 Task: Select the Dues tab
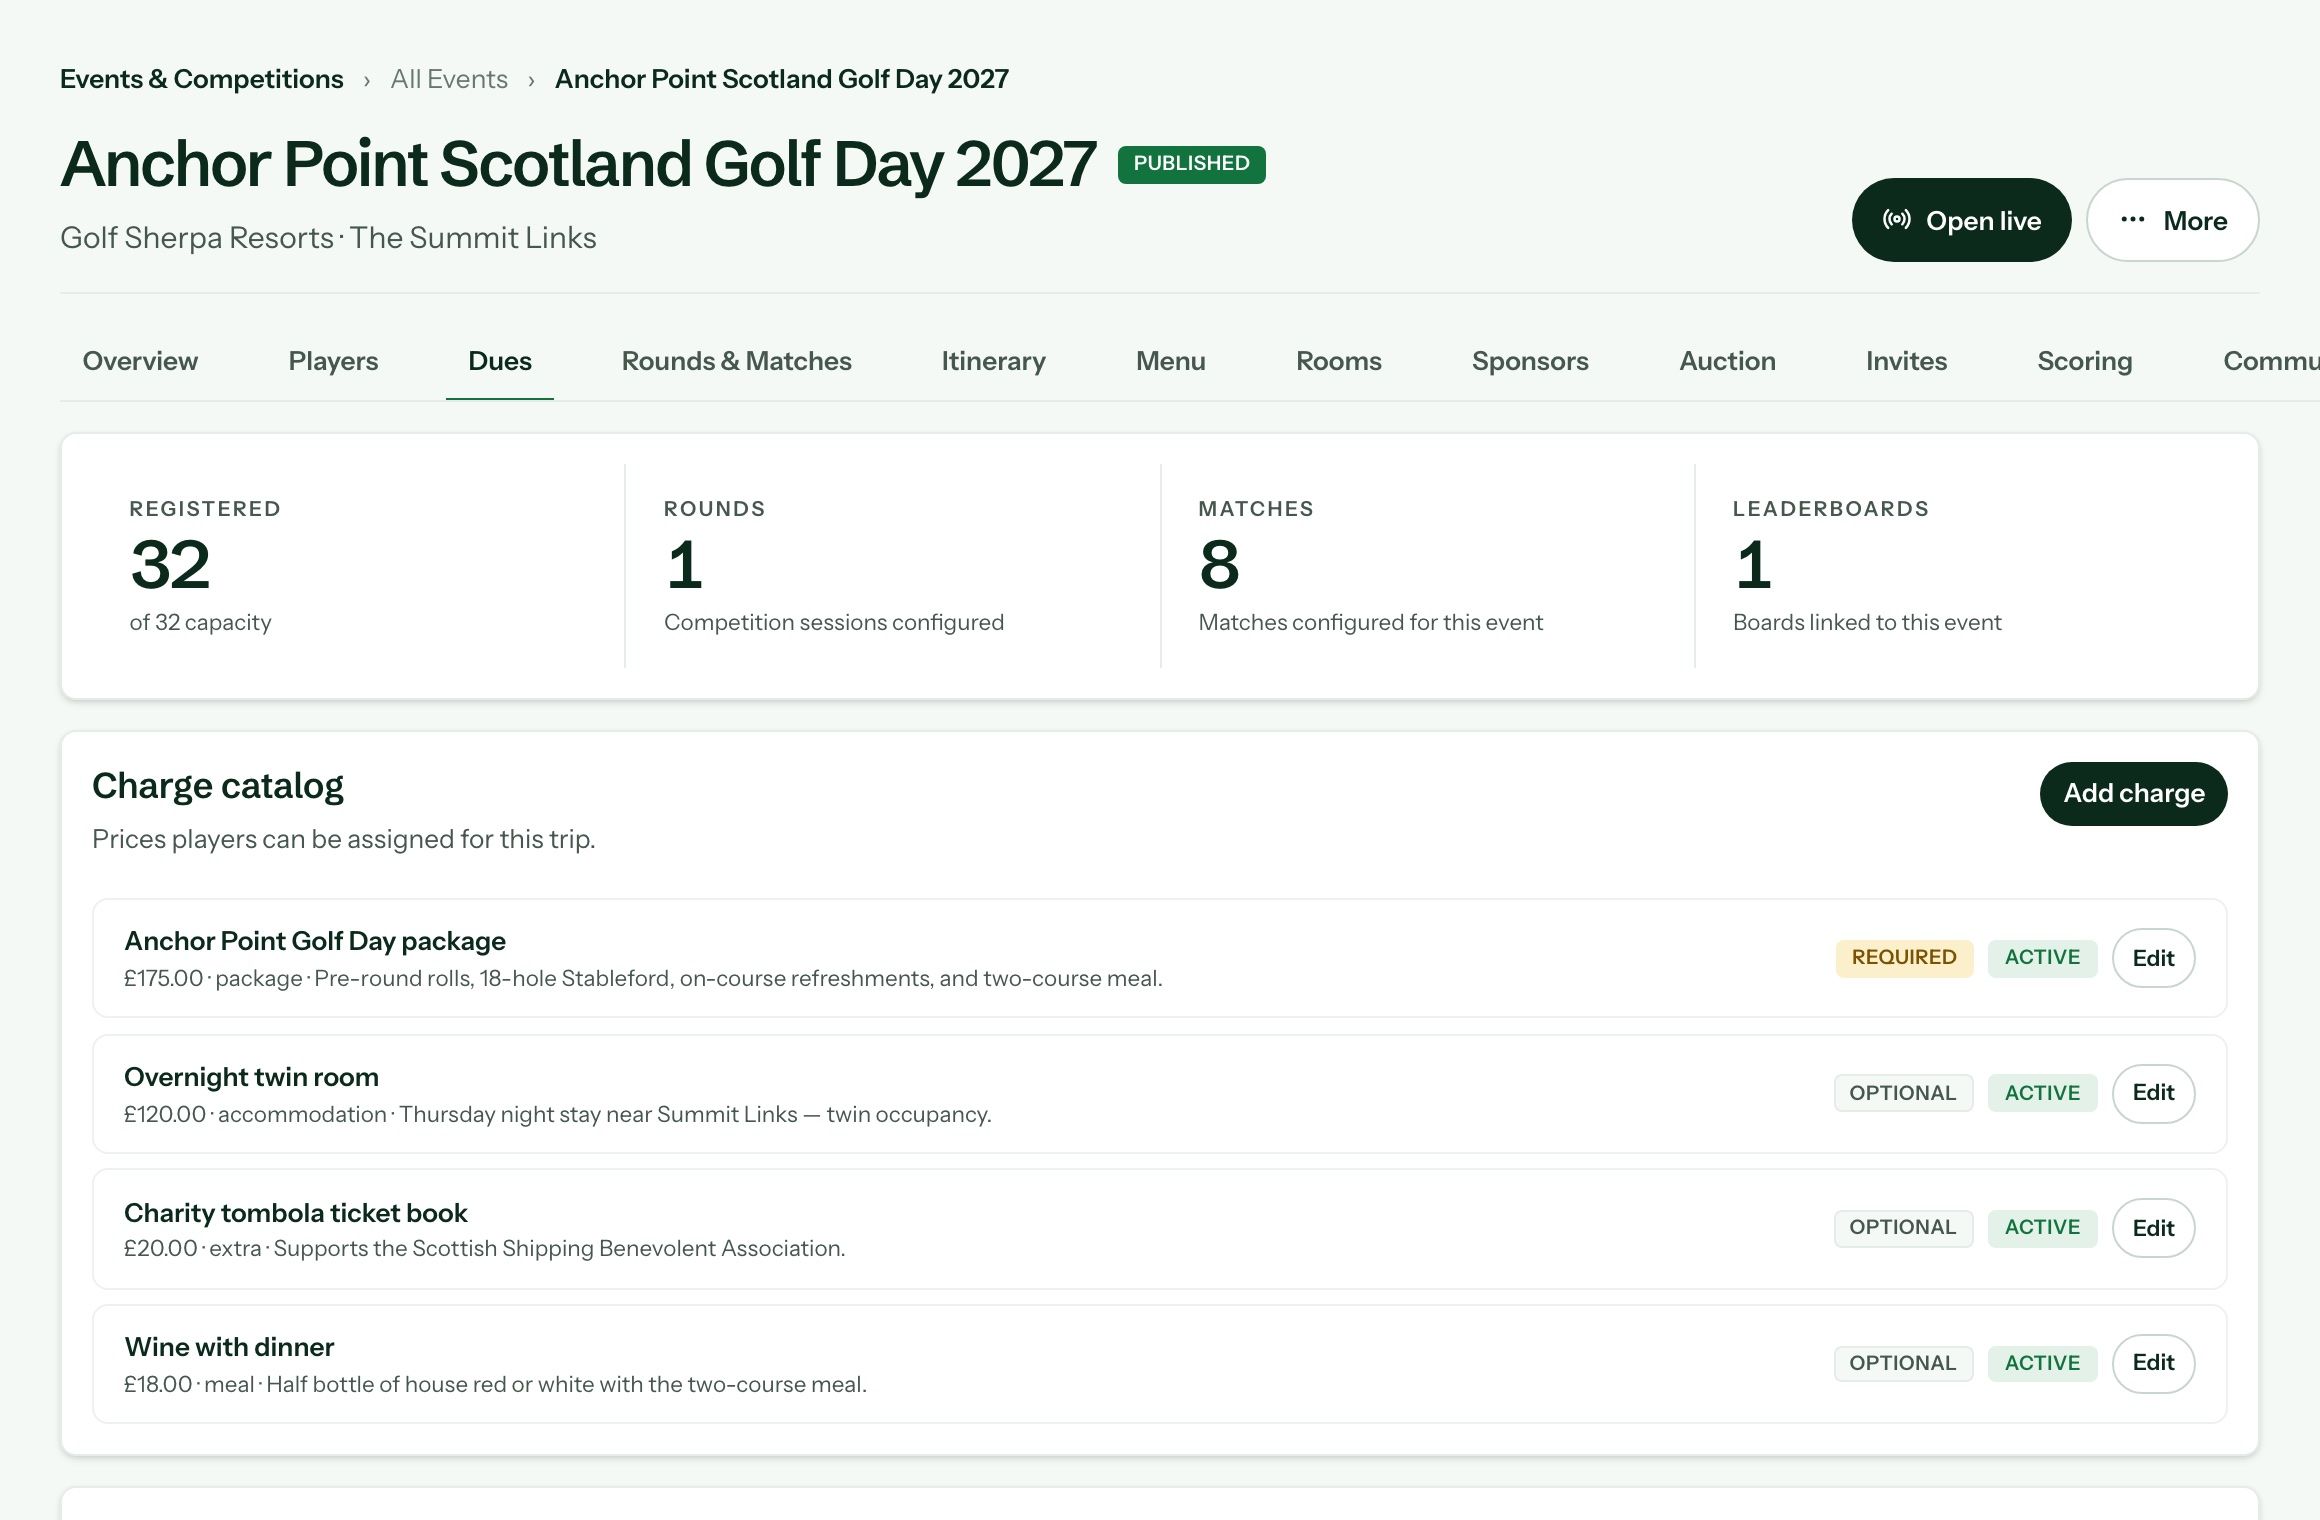500,361
